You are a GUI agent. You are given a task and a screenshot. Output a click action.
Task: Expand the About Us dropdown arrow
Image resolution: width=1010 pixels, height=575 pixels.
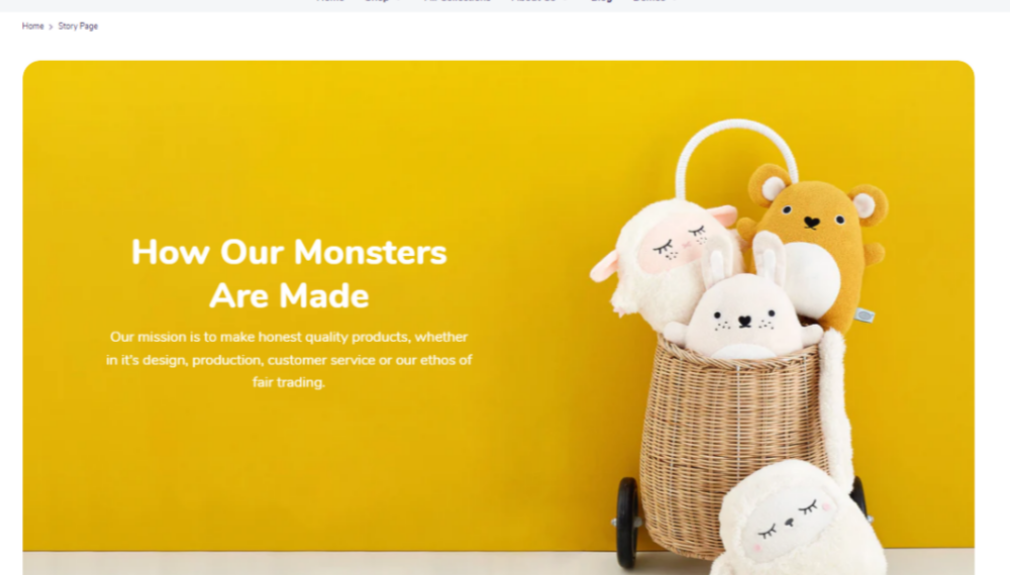(566, 1)
